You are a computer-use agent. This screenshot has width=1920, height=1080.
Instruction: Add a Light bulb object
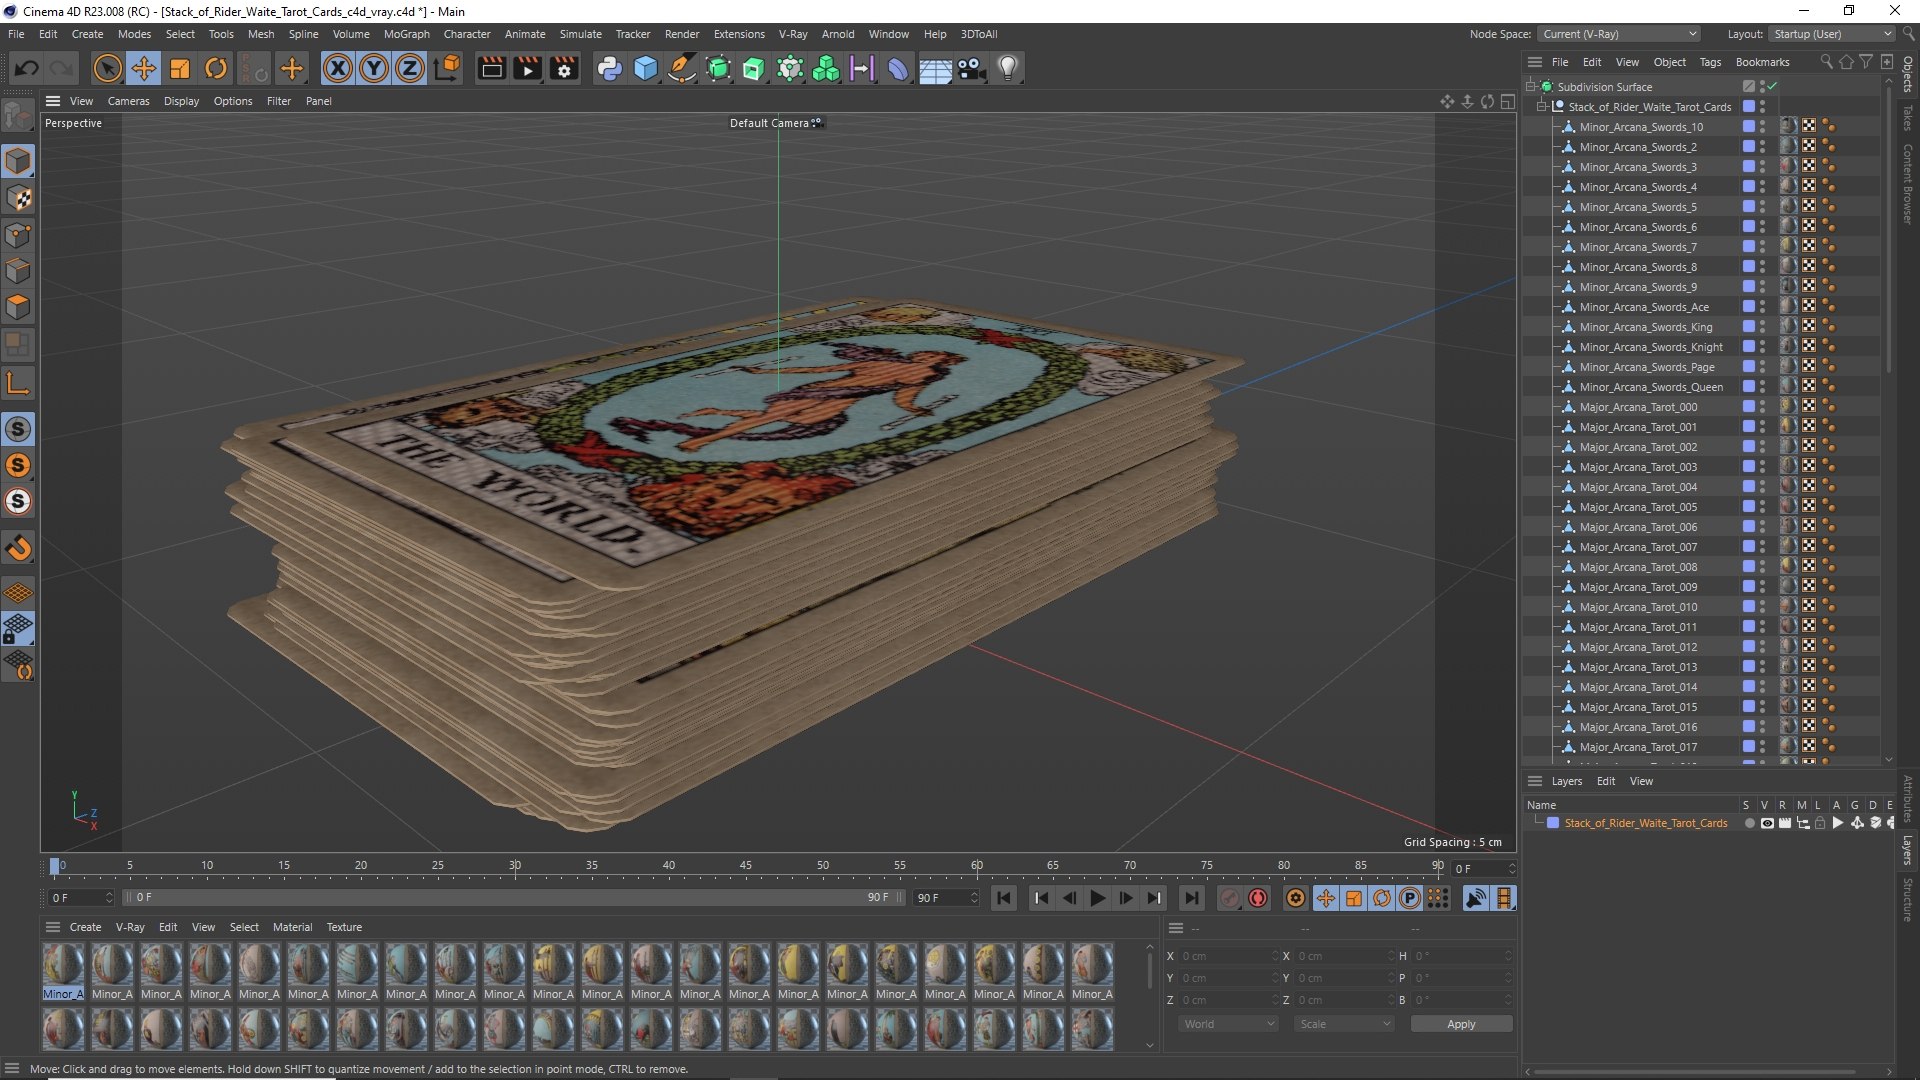1008,68
